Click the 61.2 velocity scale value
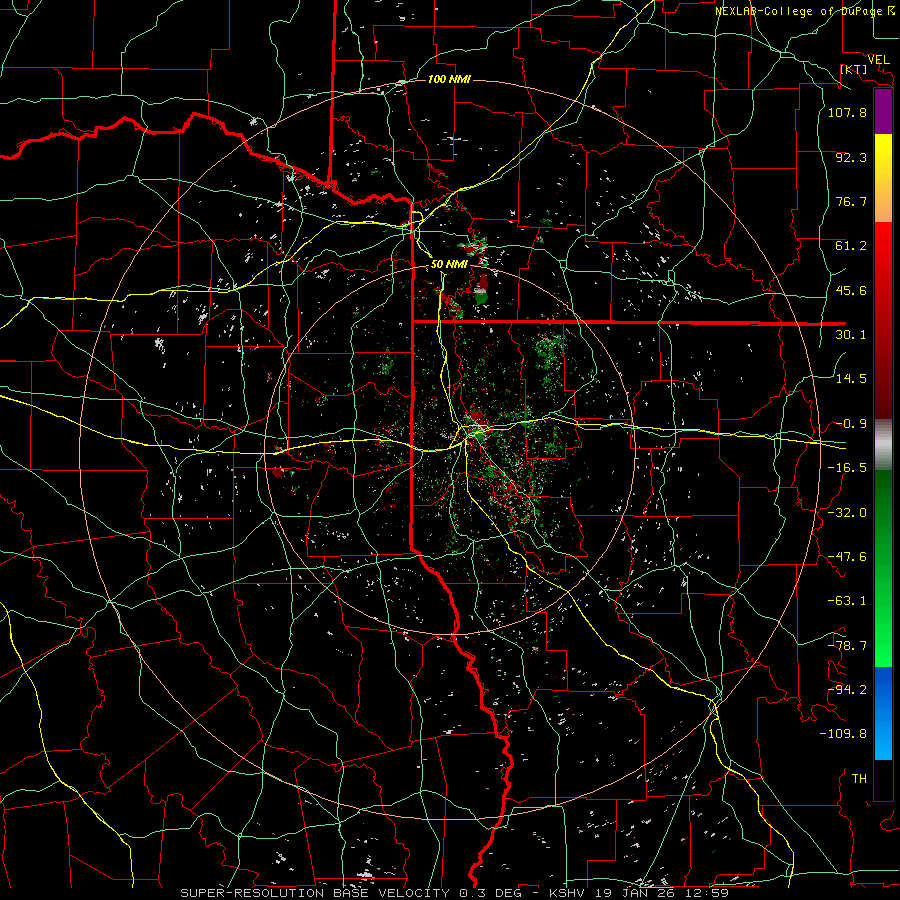The image size is (900, 900). point(851,246)
